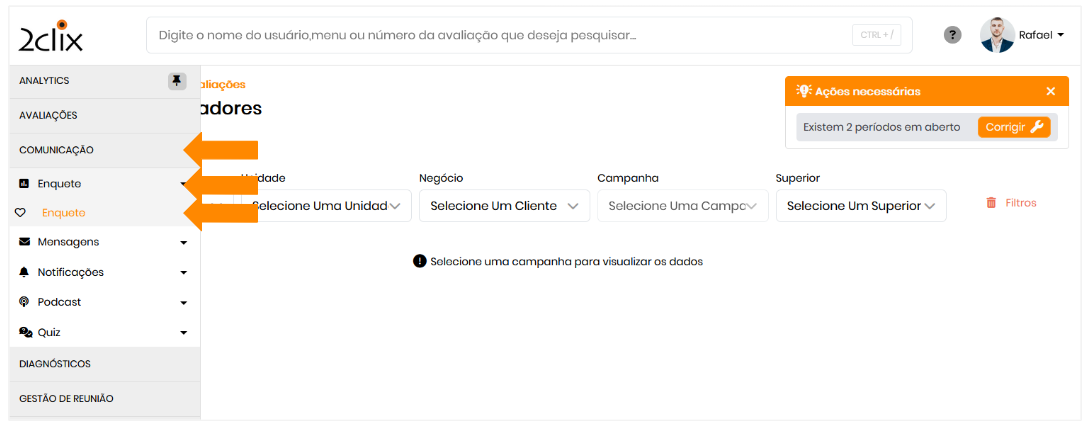Open the Rafael user dropdown arrow

coord(1060,35)
